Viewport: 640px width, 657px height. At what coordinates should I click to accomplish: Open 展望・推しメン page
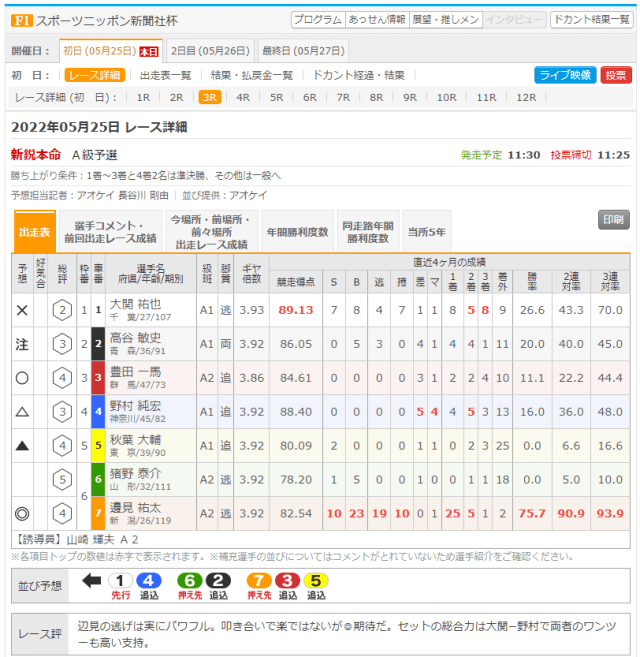(446, 20)
